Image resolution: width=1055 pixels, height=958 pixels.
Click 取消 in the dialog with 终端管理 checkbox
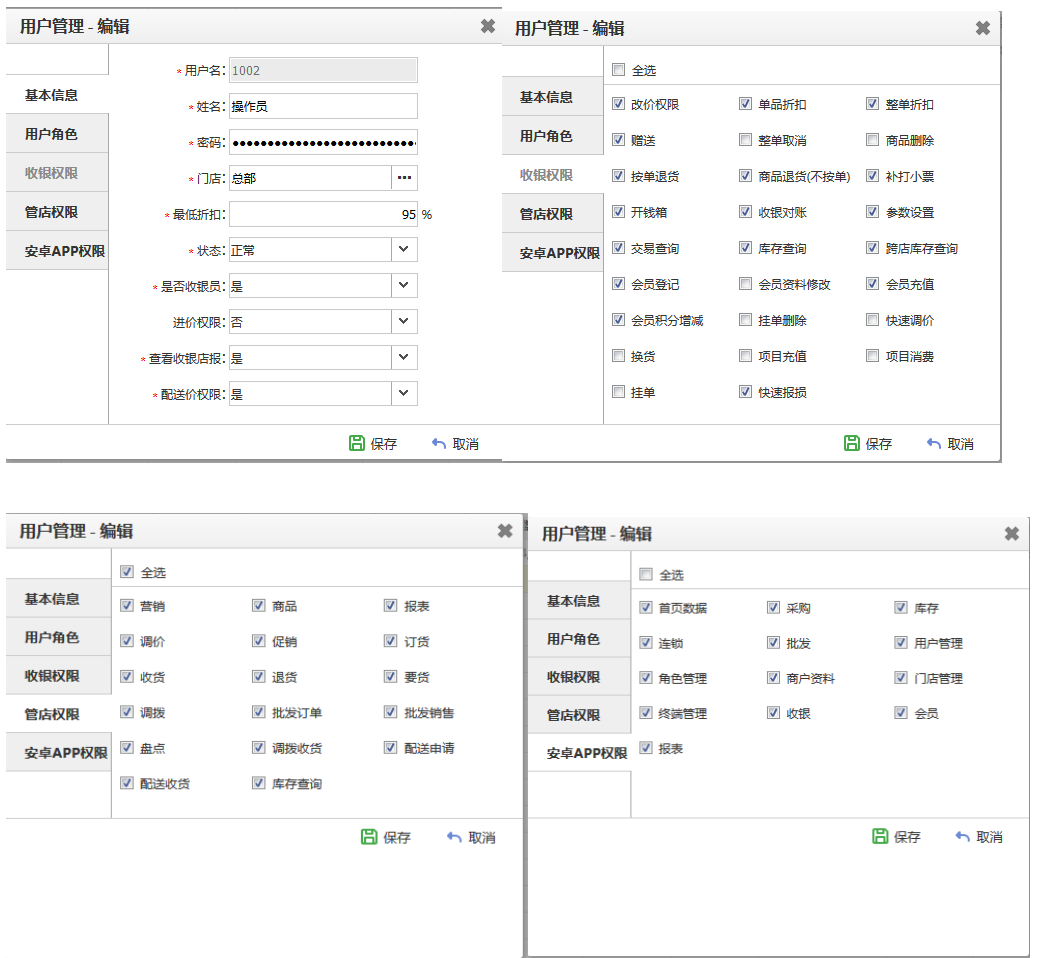pos(979,837)
